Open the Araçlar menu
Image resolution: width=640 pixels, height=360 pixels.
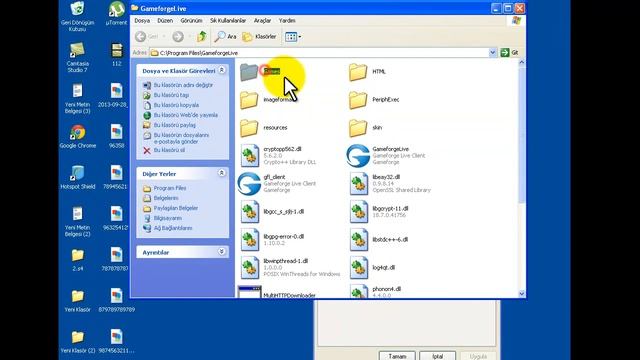262,20
